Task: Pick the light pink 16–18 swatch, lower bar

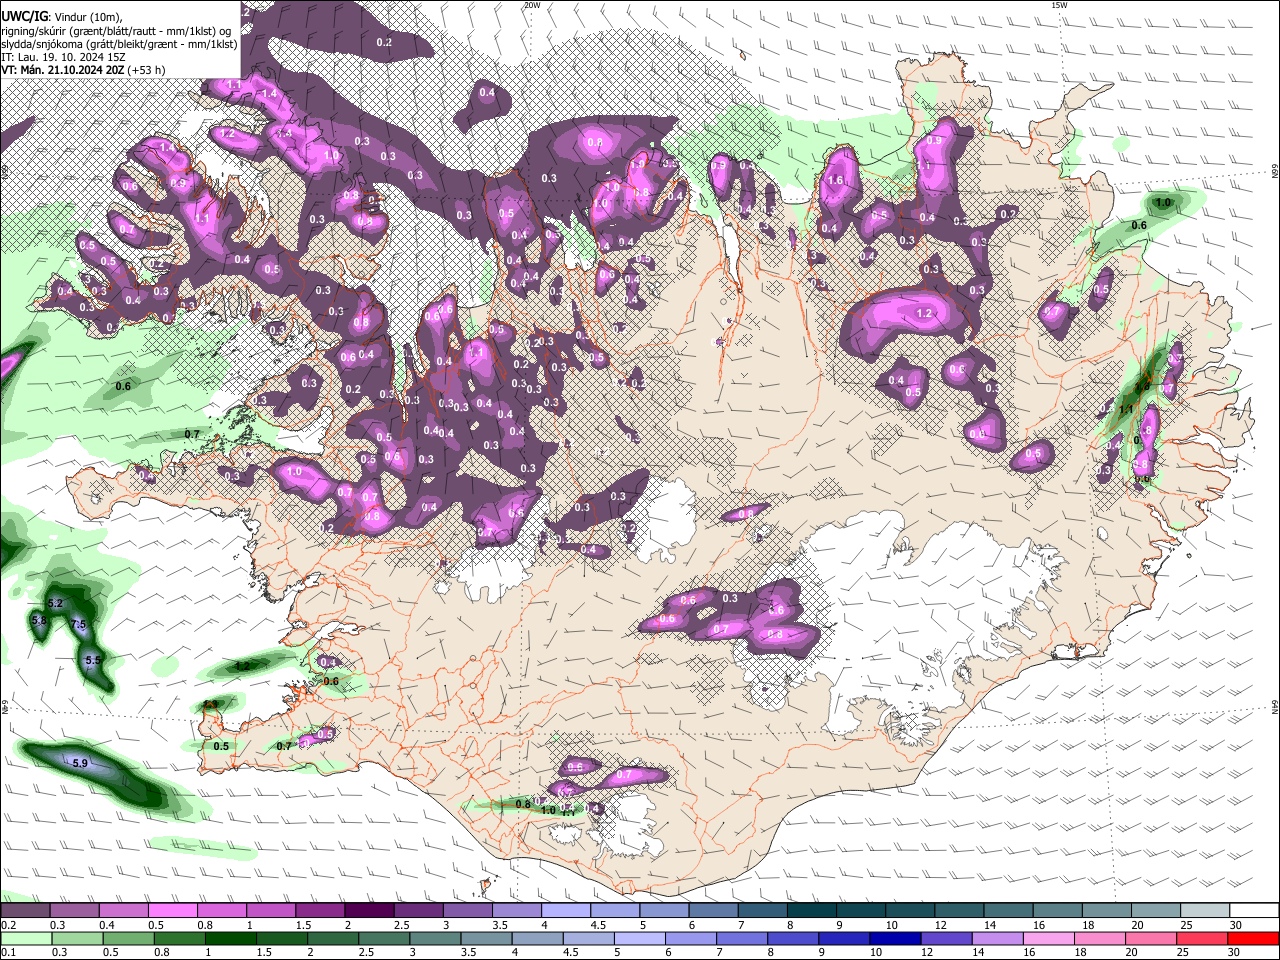Action: point(1050,939)
